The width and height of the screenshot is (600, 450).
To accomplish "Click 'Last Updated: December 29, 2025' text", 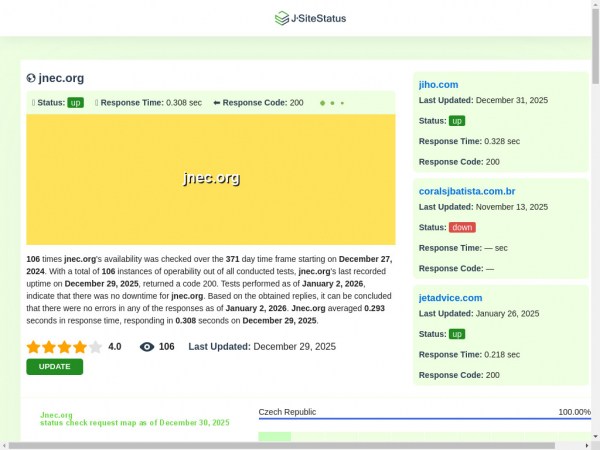I will click(262, 347).
